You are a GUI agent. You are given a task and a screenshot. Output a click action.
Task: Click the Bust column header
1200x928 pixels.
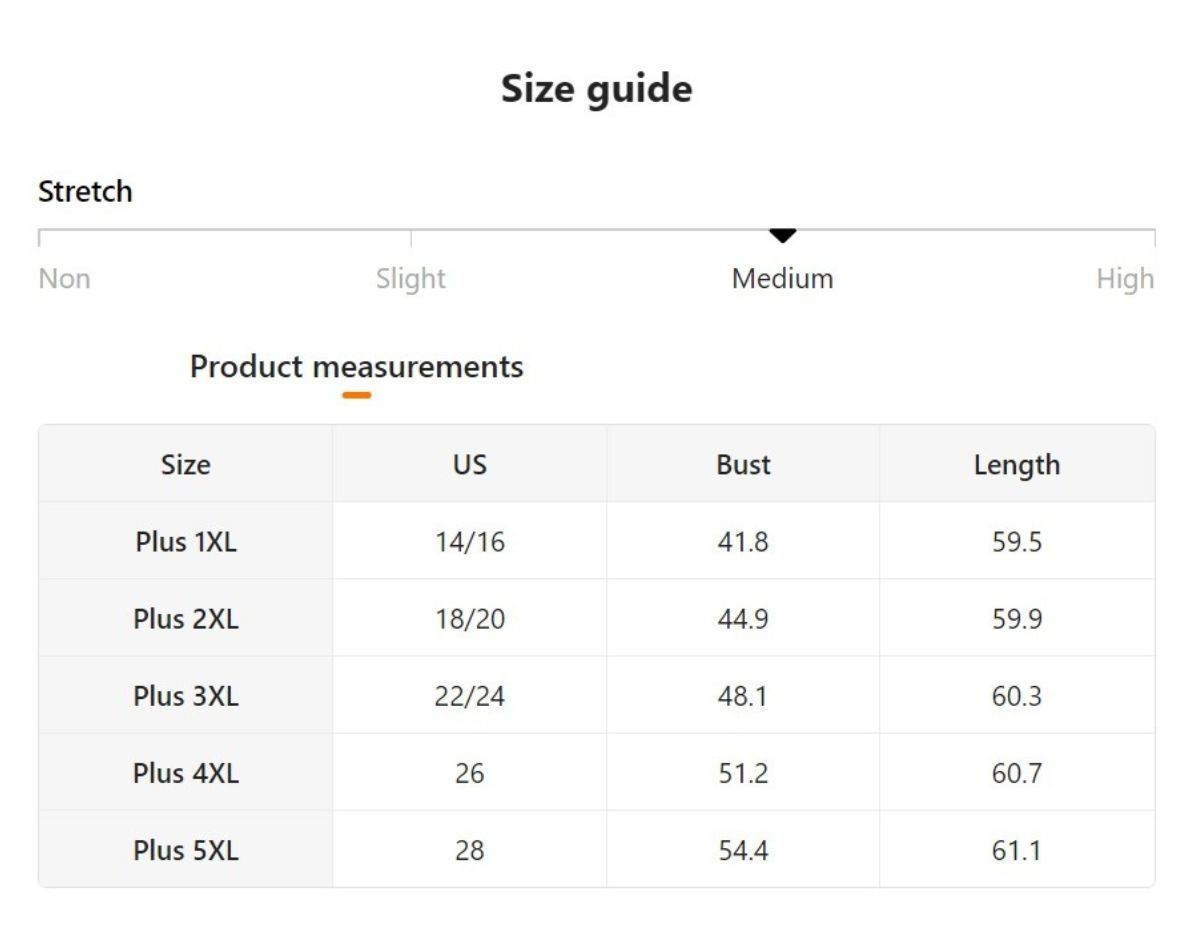[743, 465]
